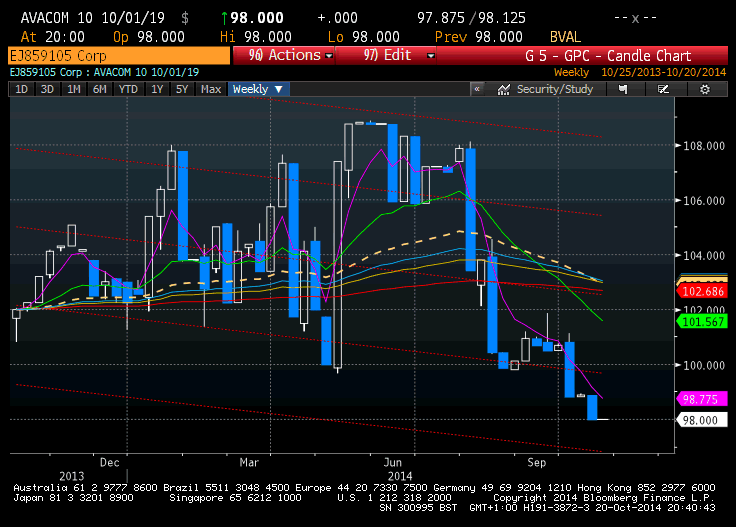The image size is (736, 527).
Task: Click the date range 10/25/2013-10/20/2014
Action: (x=663, y=72)
